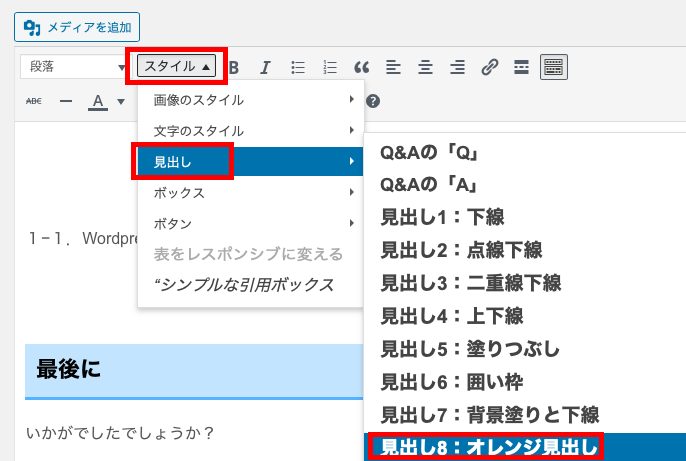Toggle bold formatting
Image resolution: width=686 pixels, height=461 pixels.
tap(234, 68)
